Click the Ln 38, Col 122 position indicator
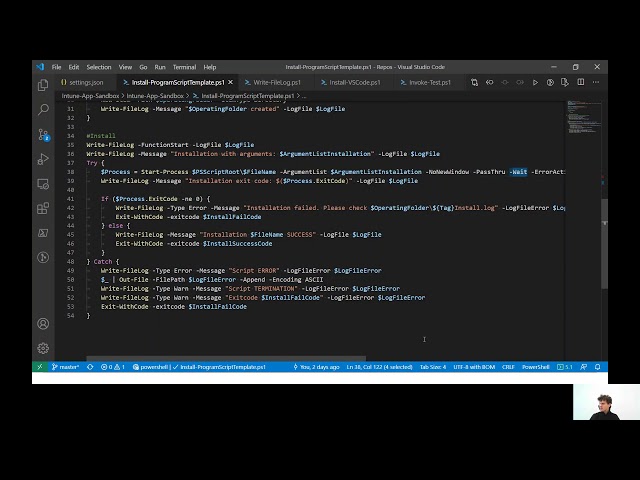The width and height of the screenshot is (640, 480). [380, 367]
